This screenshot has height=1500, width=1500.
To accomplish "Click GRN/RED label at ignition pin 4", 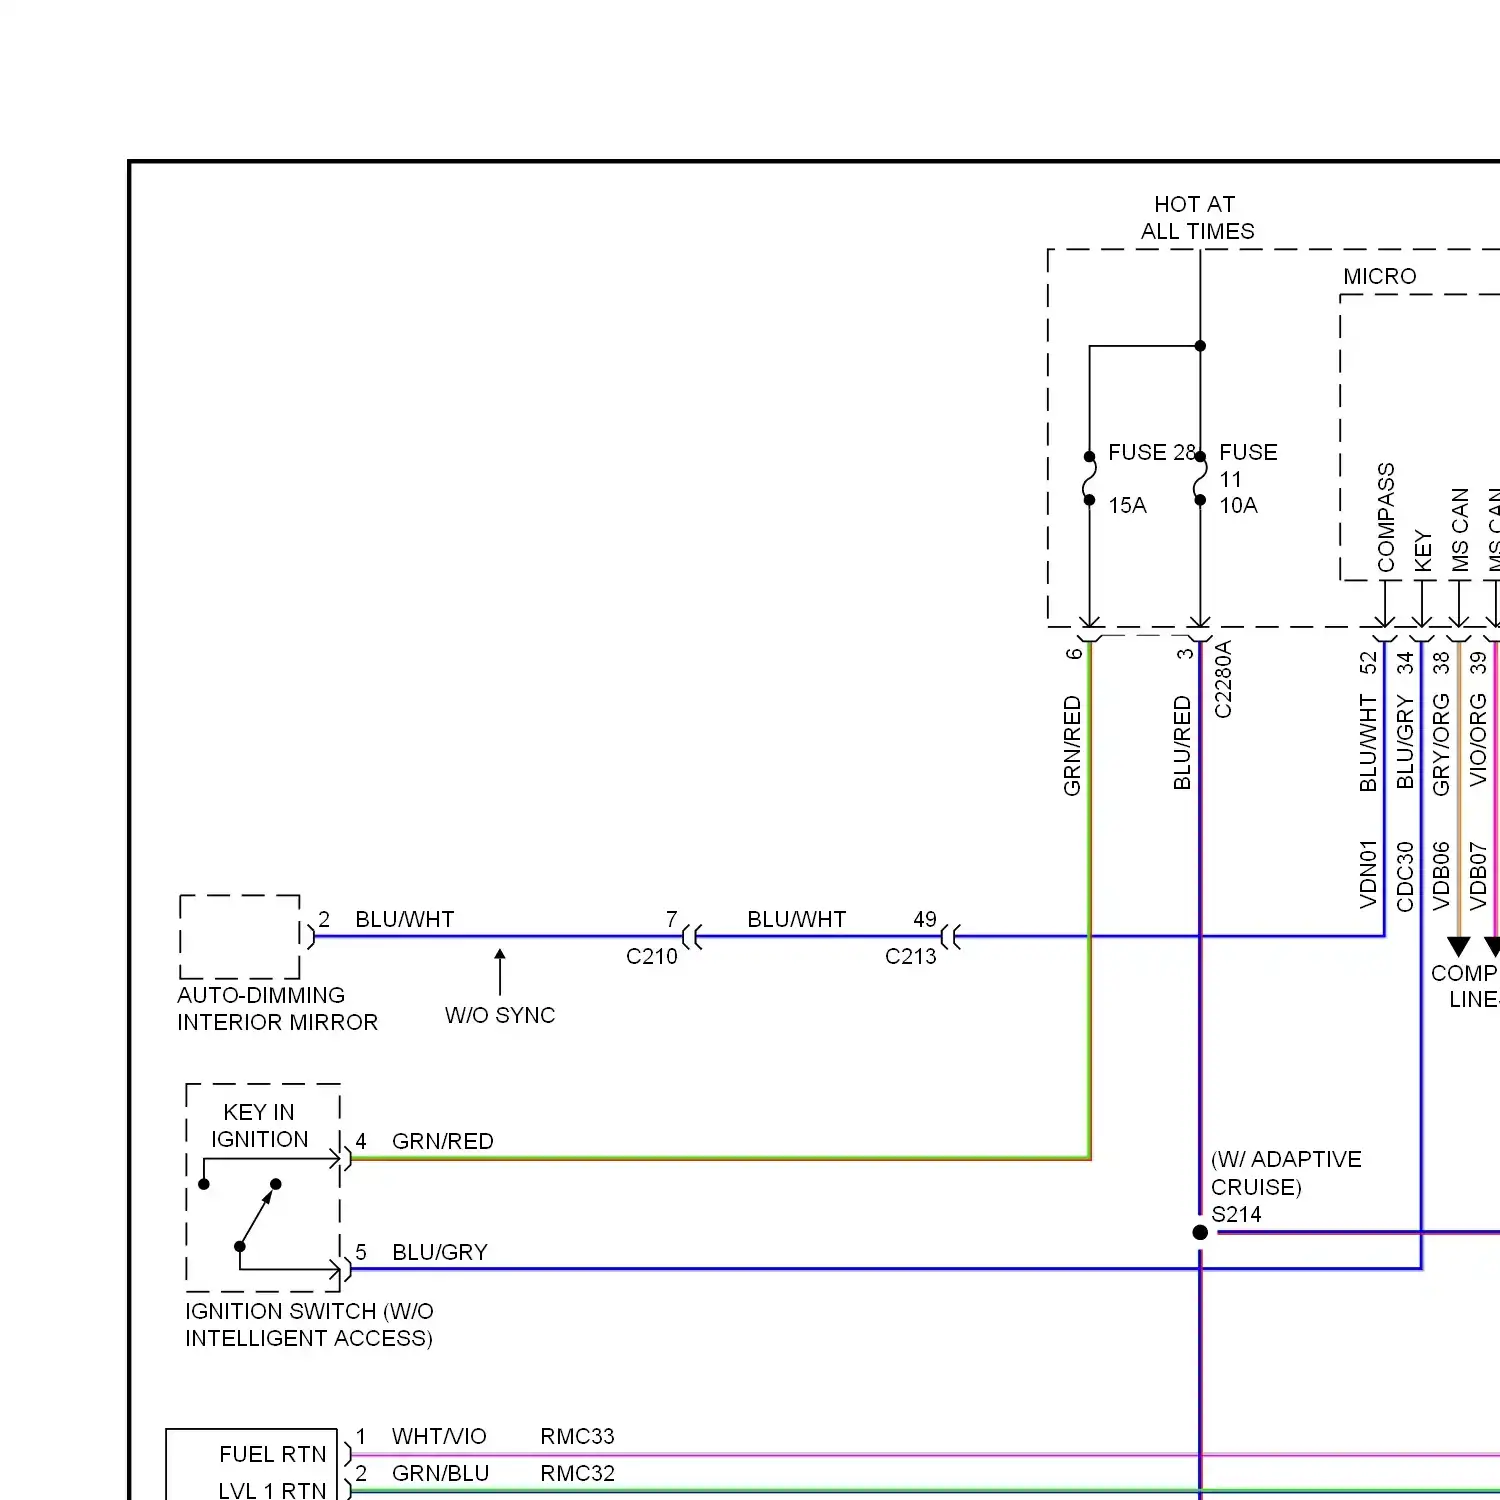I will 442,1141.
